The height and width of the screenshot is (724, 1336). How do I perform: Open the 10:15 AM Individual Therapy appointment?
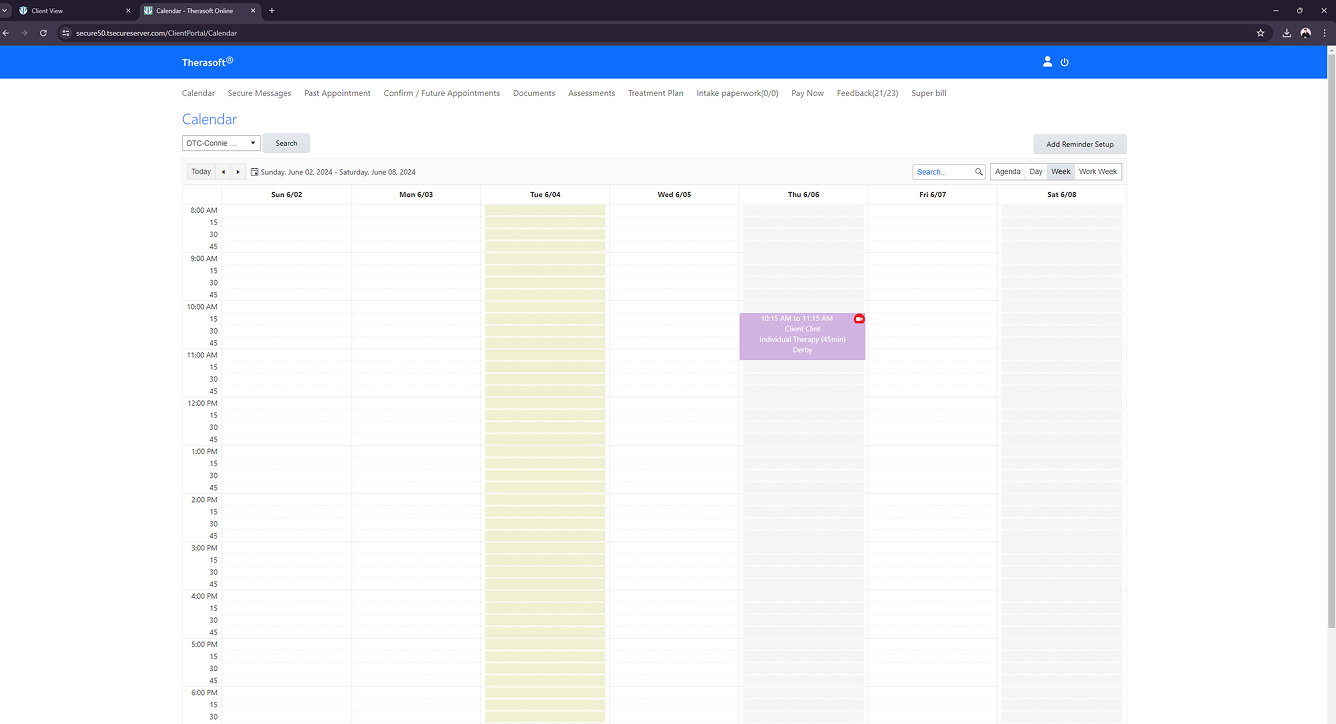(802, 336)
